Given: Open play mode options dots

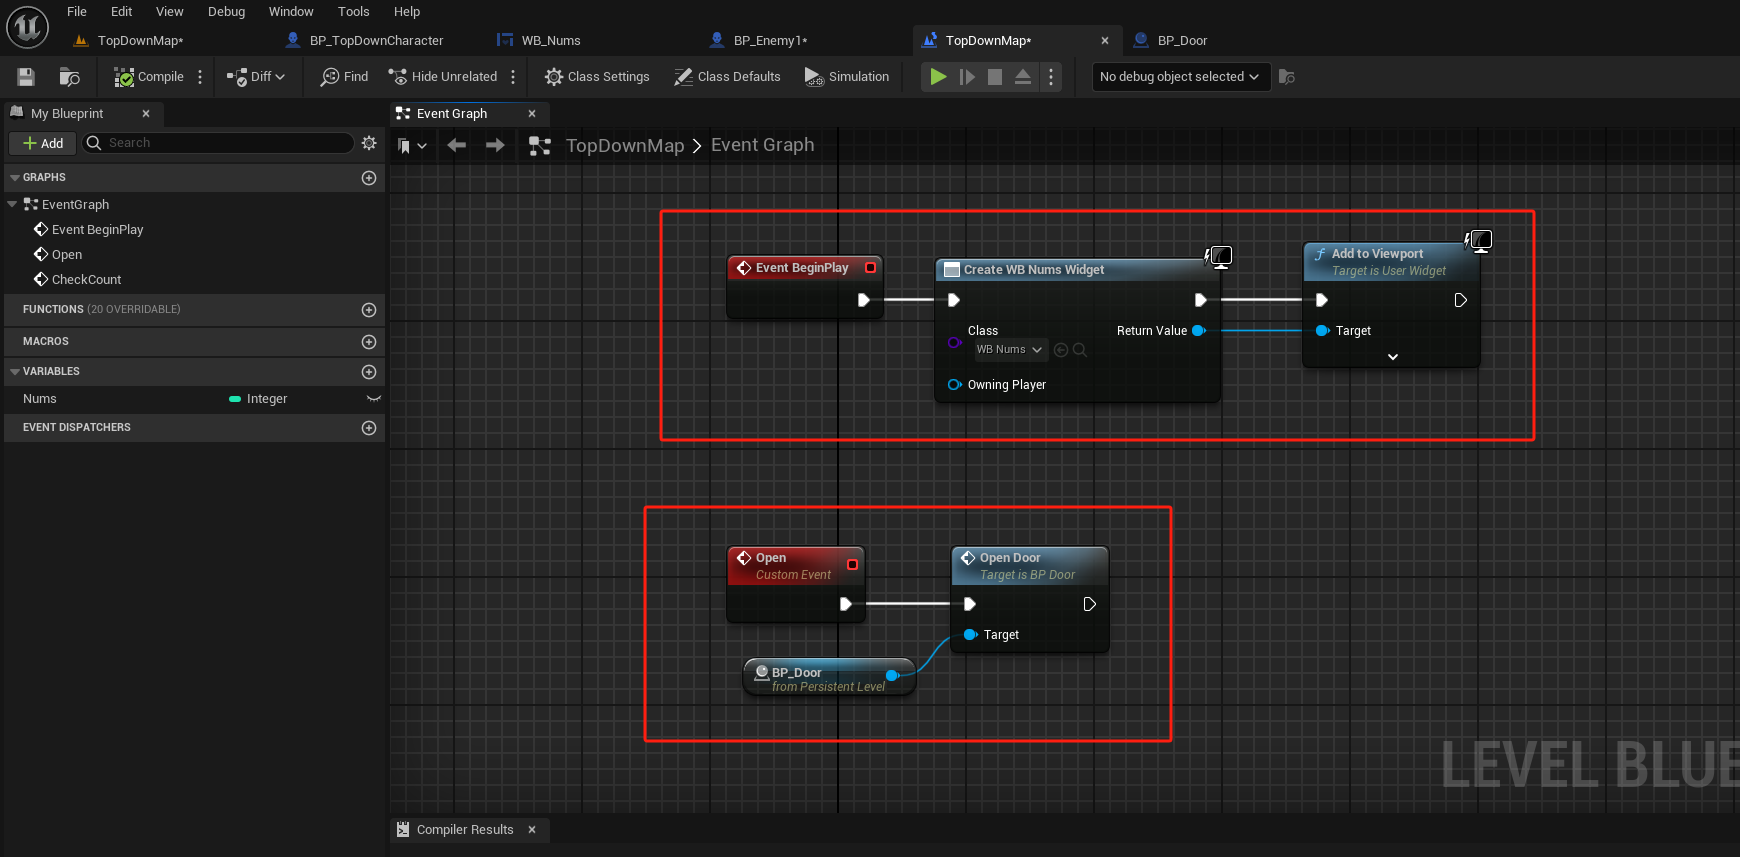Looking at the screenshot, I should (x=1050, y=77).
